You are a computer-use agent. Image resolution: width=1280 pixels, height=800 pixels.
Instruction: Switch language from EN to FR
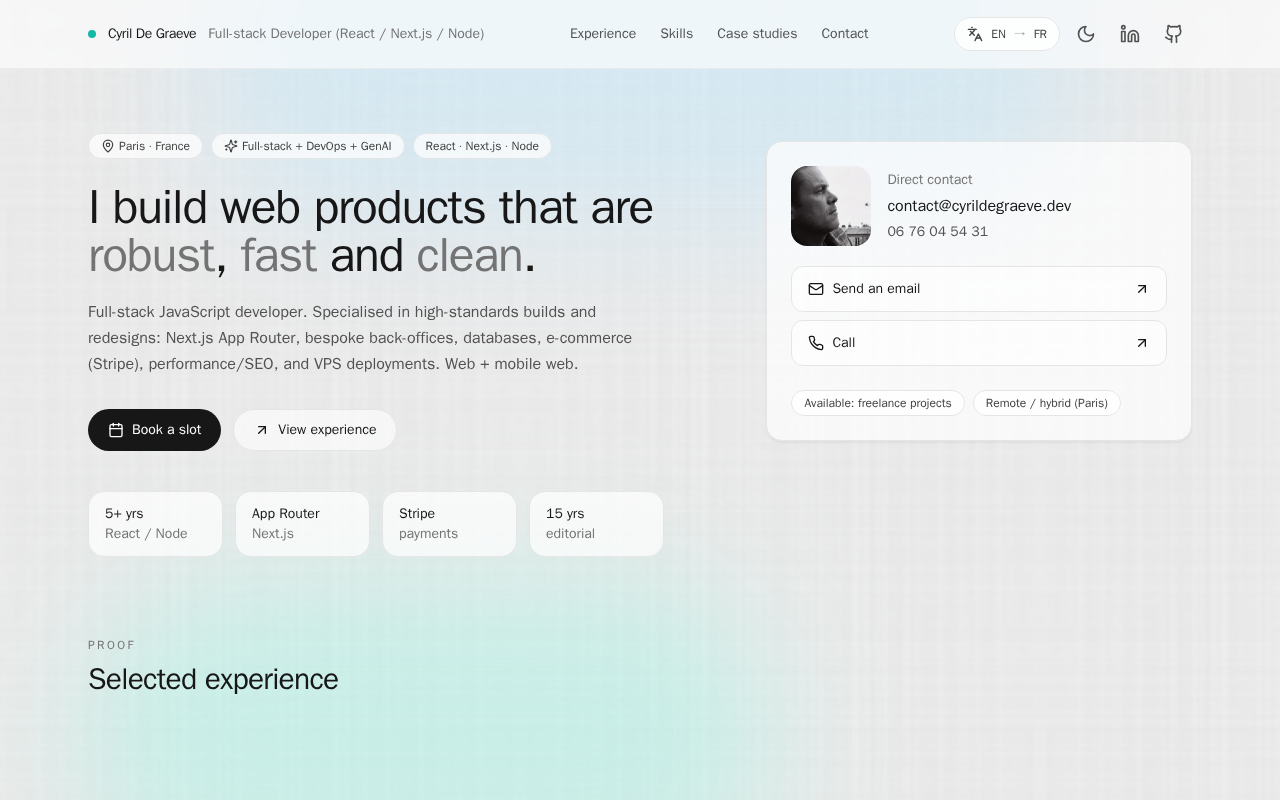click(x=1006, y=34)
